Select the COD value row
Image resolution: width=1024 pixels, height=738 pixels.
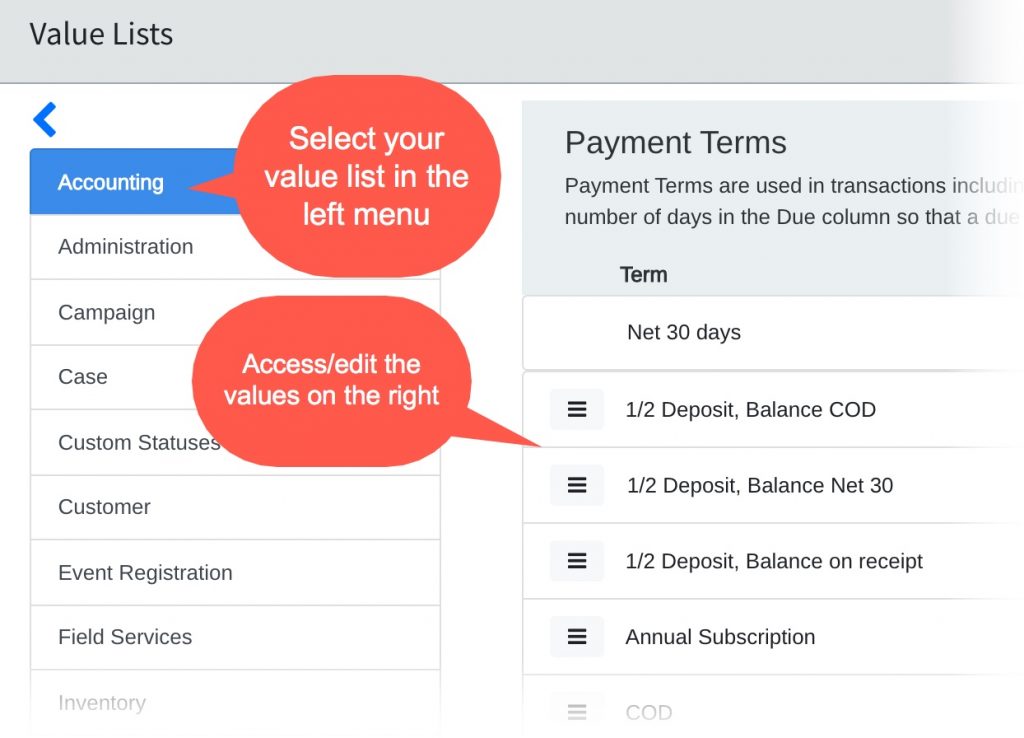[649, 711]
